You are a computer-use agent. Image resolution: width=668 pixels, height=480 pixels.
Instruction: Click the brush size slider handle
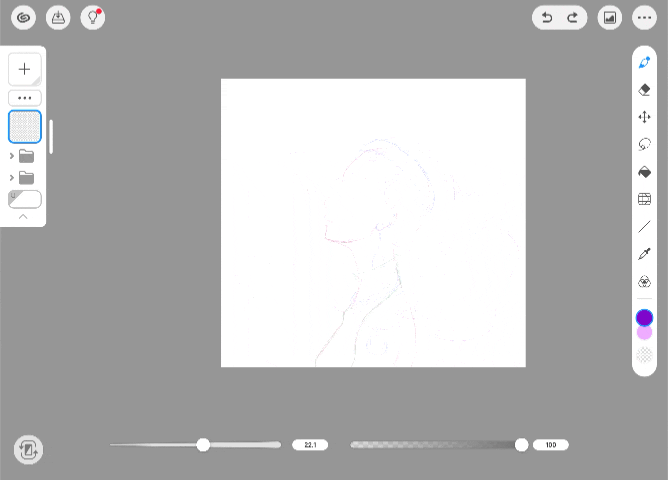203,445
